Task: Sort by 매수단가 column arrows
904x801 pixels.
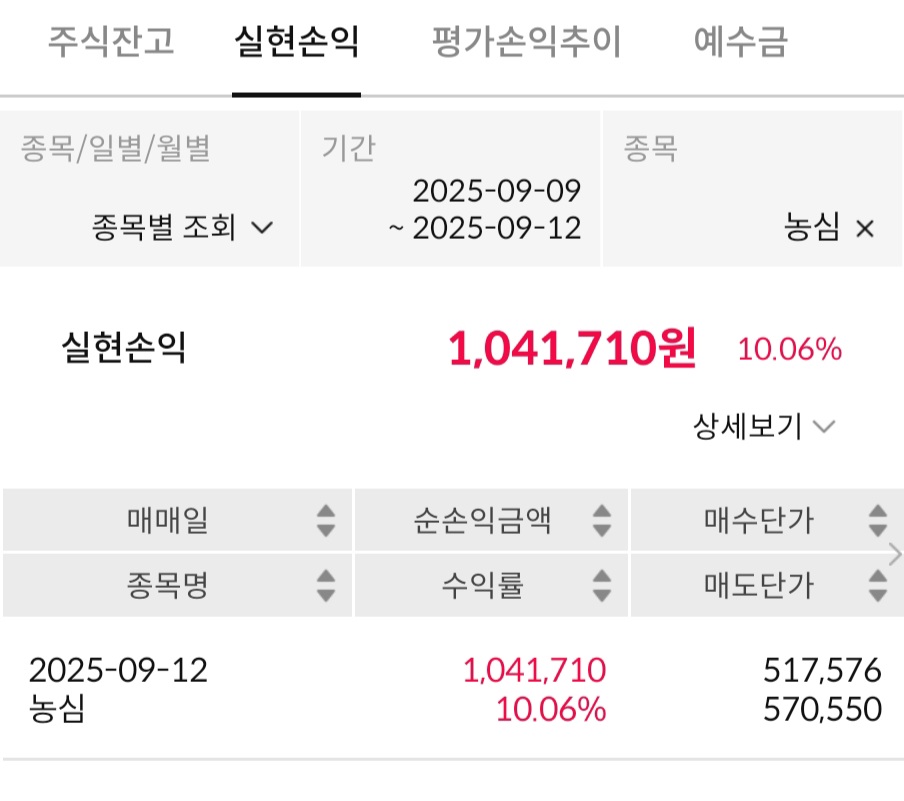Action: point(877,520)
